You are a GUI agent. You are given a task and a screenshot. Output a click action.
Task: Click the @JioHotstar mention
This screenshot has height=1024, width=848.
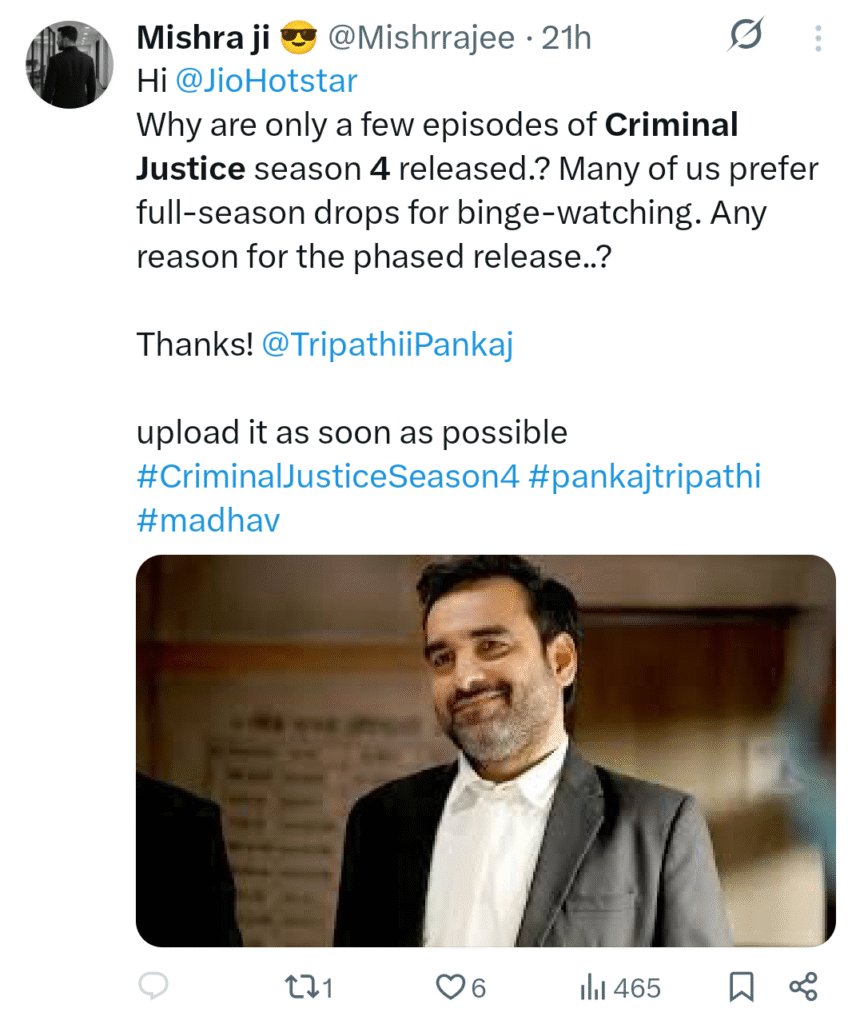click(x=266, y=81)
